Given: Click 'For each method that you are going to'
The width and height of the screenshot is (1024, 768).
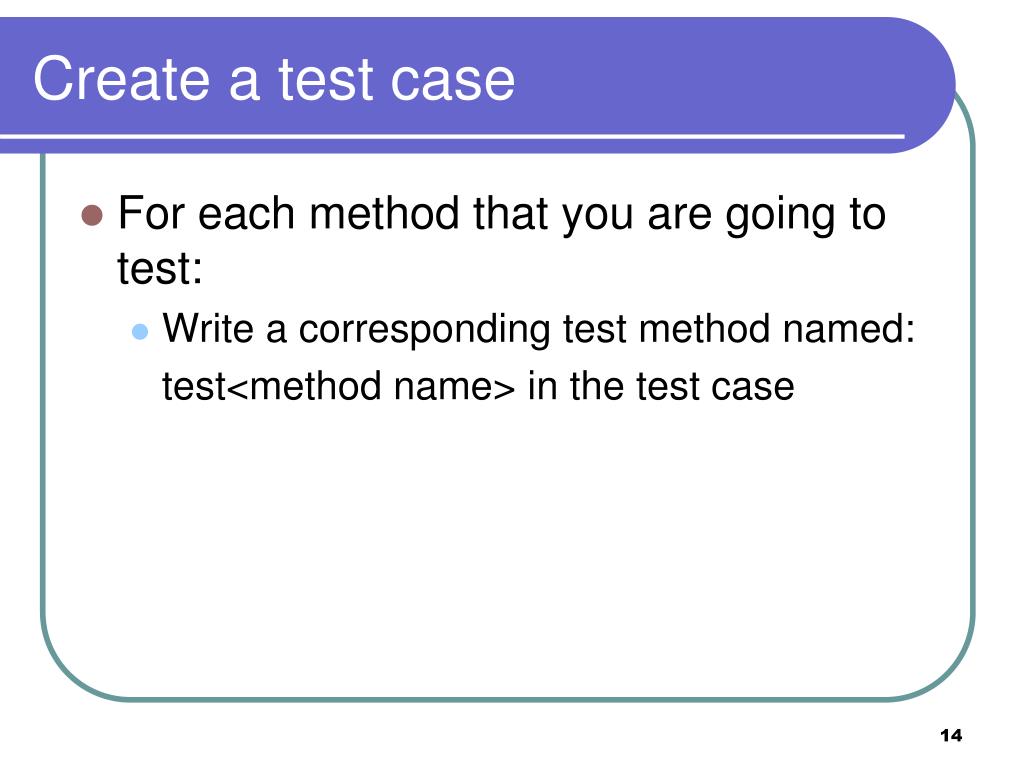Looking at the screenshot, I should 502,214.
